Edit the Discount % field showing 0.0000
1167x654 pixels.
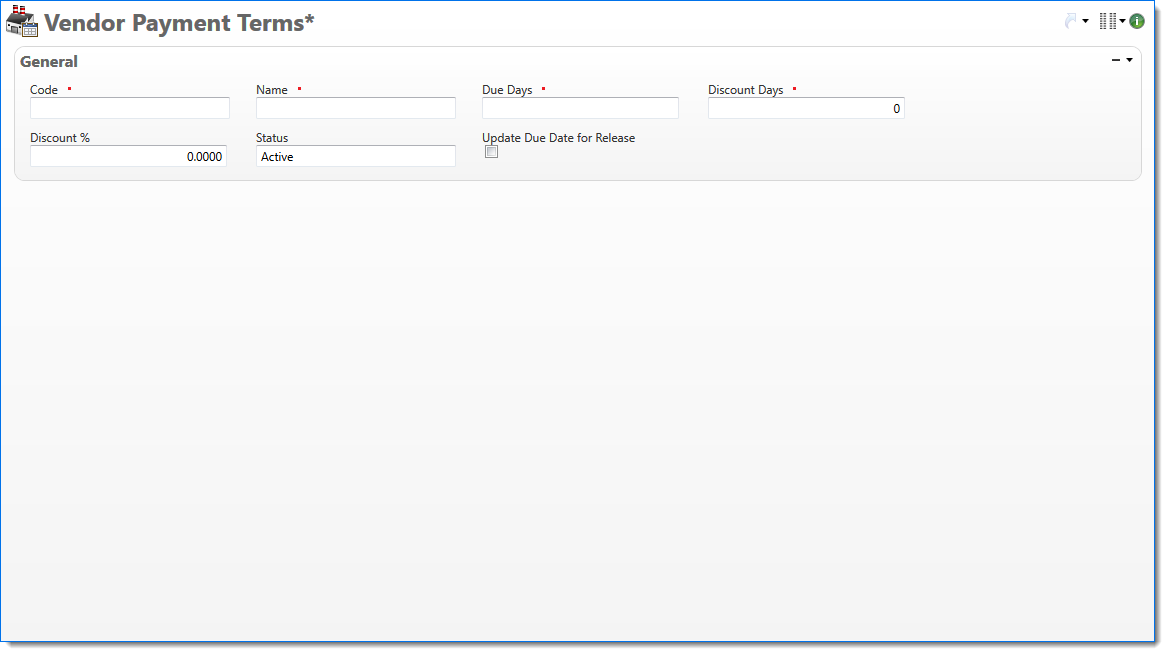point(128,157)
